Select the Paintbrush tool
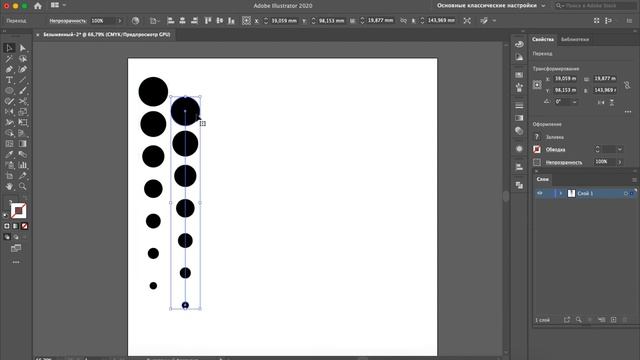Screen dimensions: 640x360 pyautogui.click(x=23, y=91)
